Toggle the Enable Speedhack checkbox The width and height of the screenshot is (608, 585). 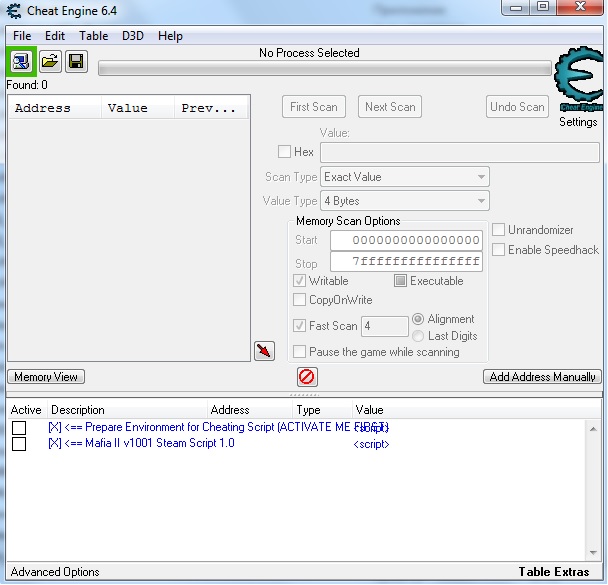click(x=498, y=250)
